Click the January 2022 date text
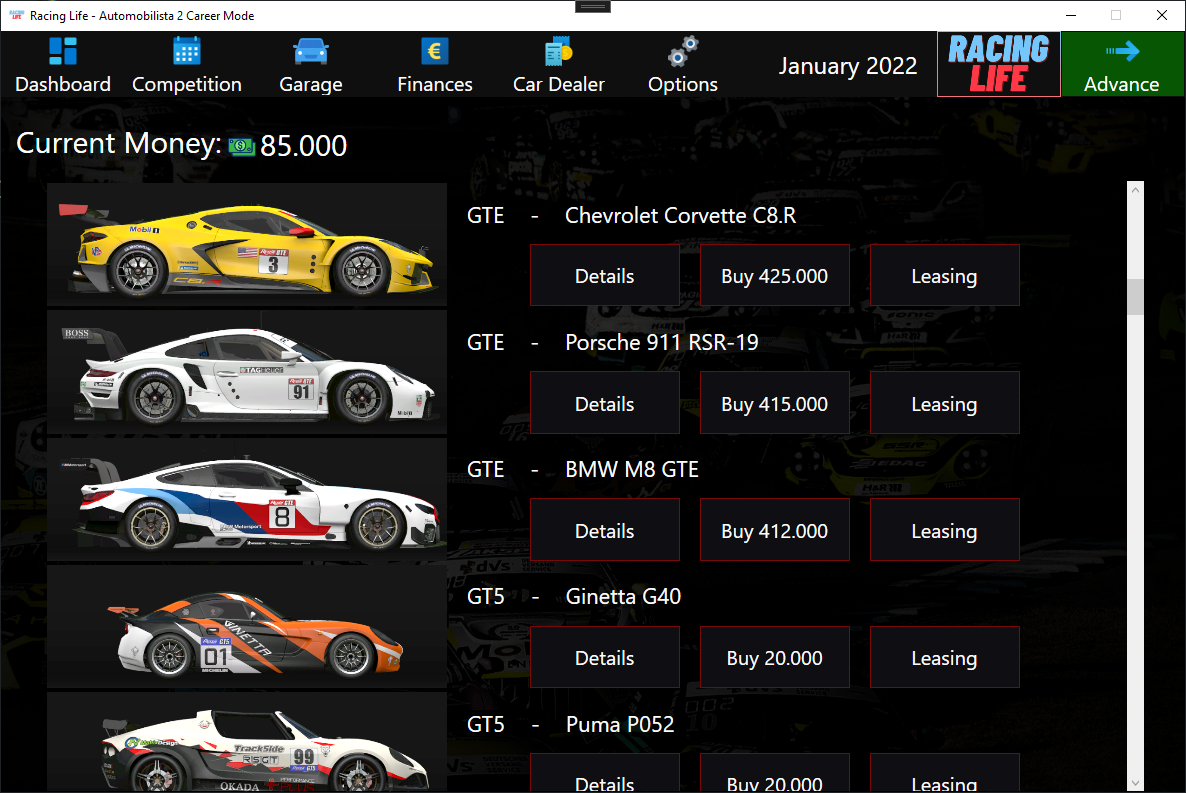 (x=848, y=66)
